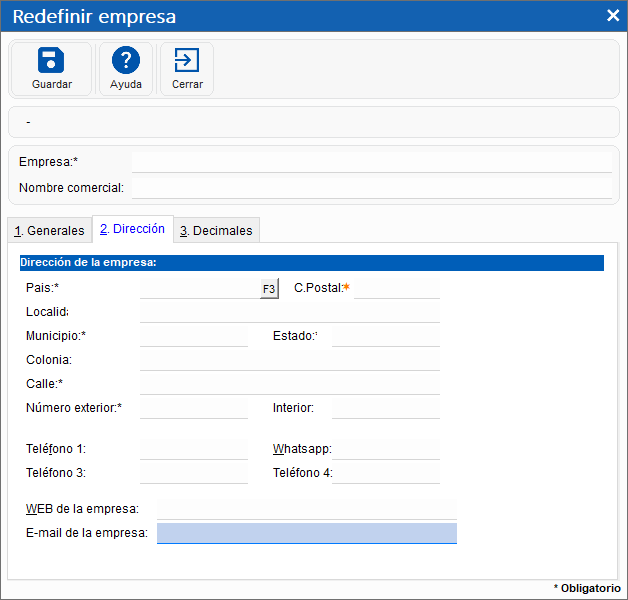The height and width of the screenshot is (600, 628).
Task: Focus the Teléfono 3 field
Action: [x=194, y=473]
